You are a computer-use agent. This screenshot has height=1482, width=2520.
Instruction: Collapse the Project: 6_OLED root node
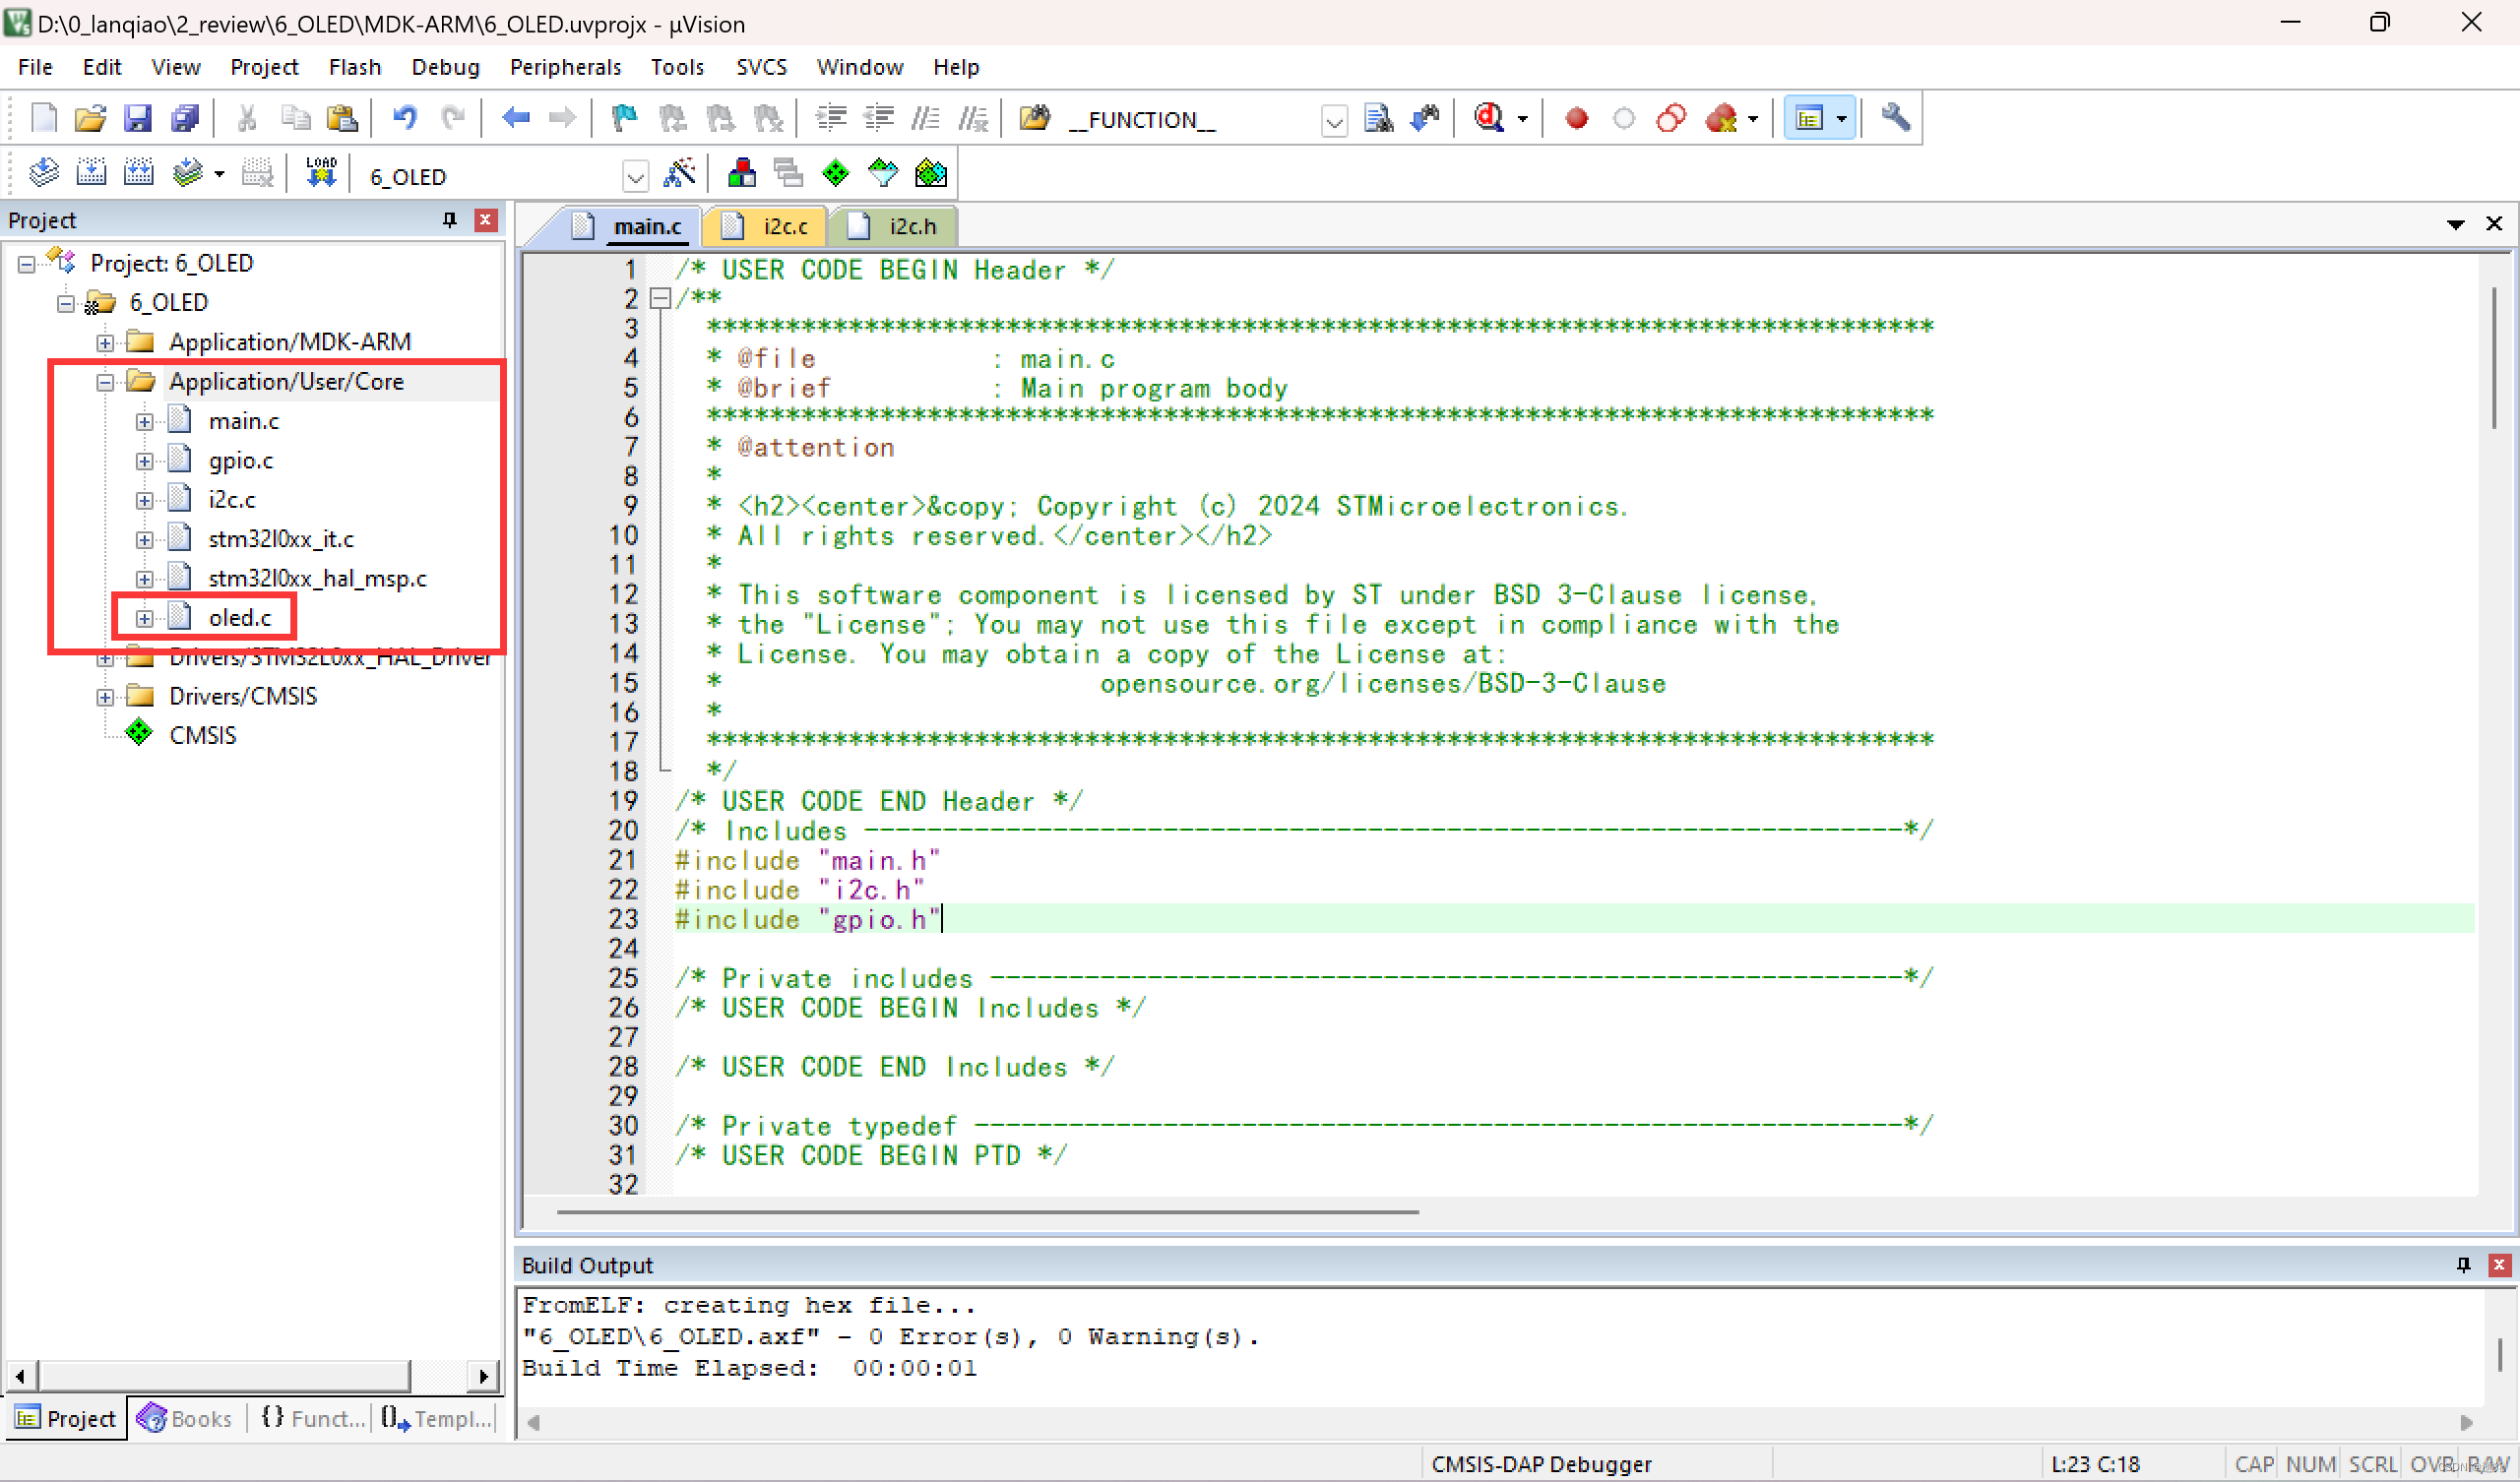pyautogui.click(x=27, y=264)
